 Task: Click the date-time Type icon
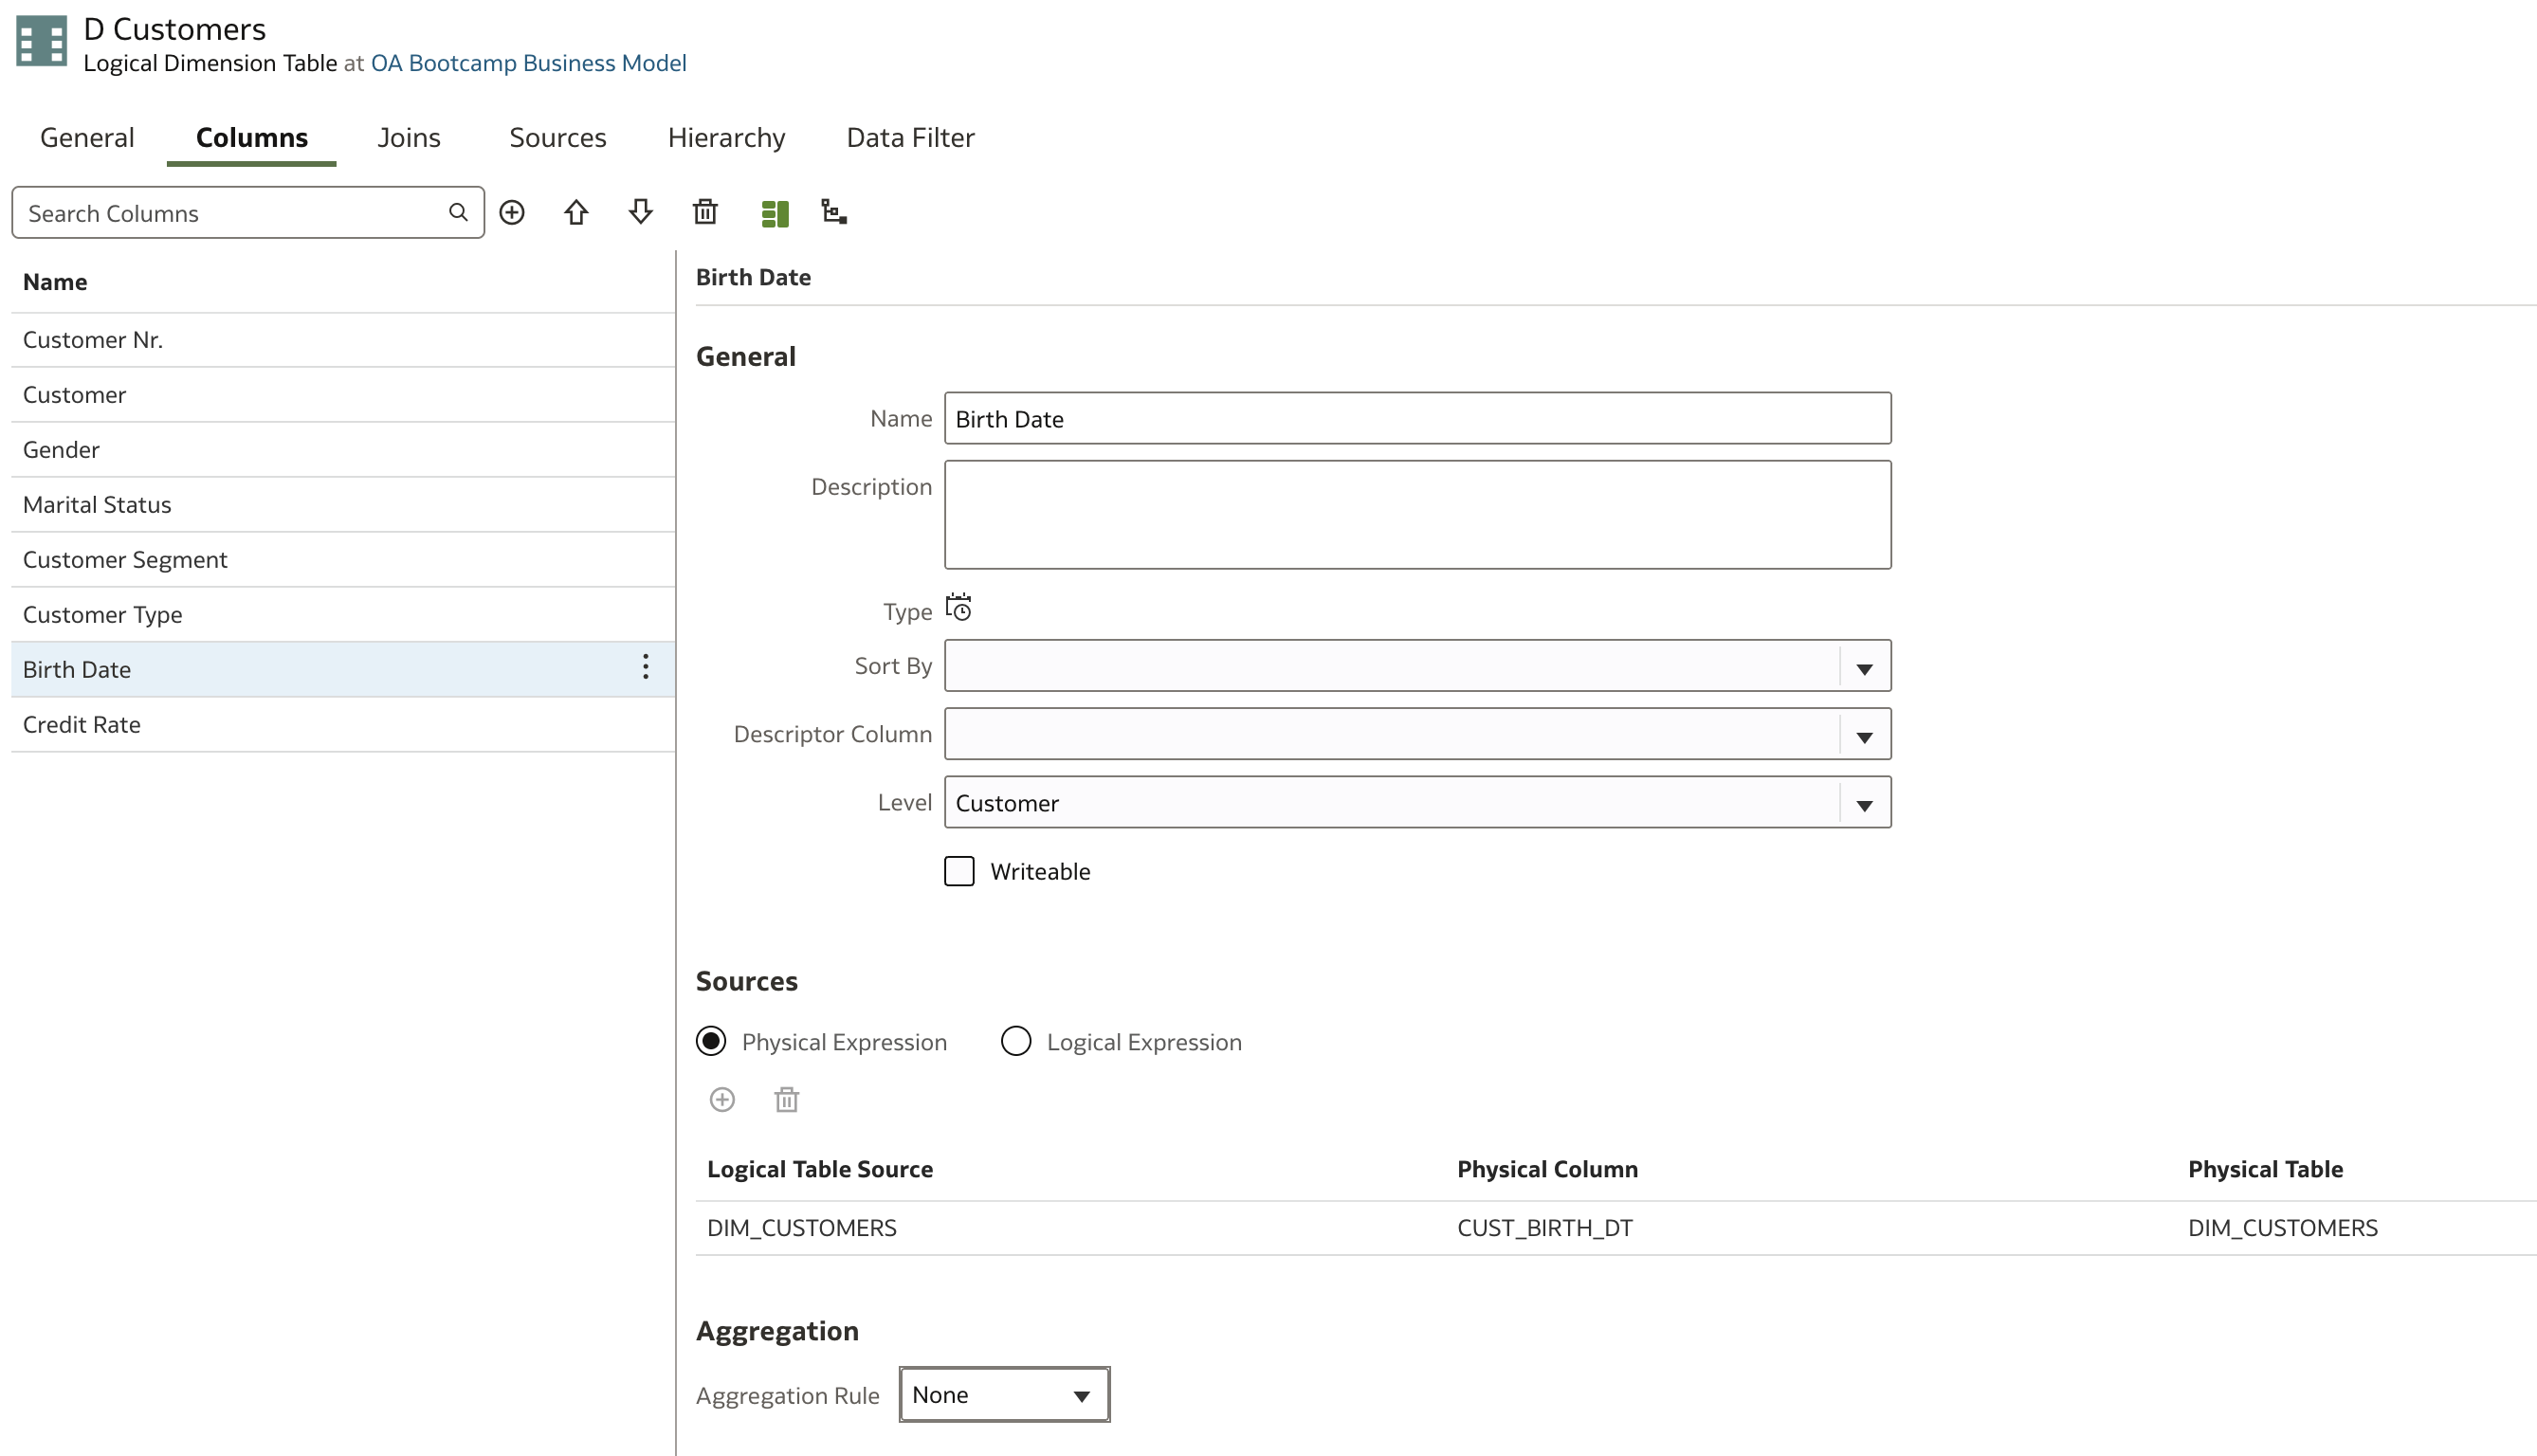pyautogui.click(x=959, y=608)
